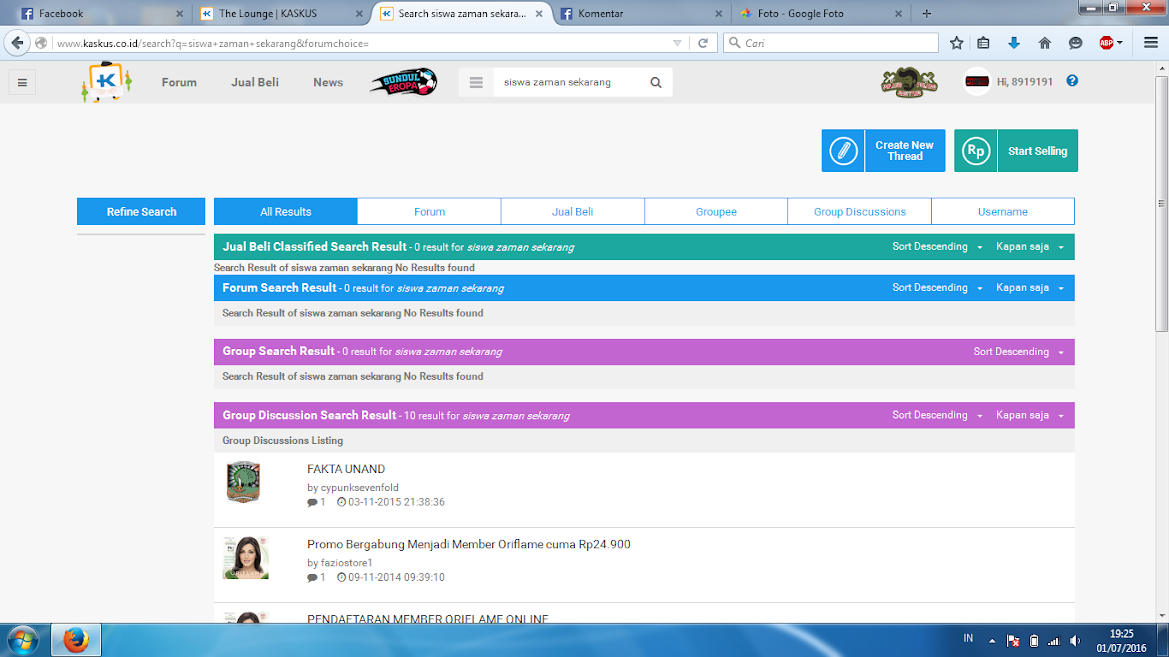Screen dimensions: 1169x657
Task: Click the Rp icon of Start Selling
Action: (x=976, y=151)
